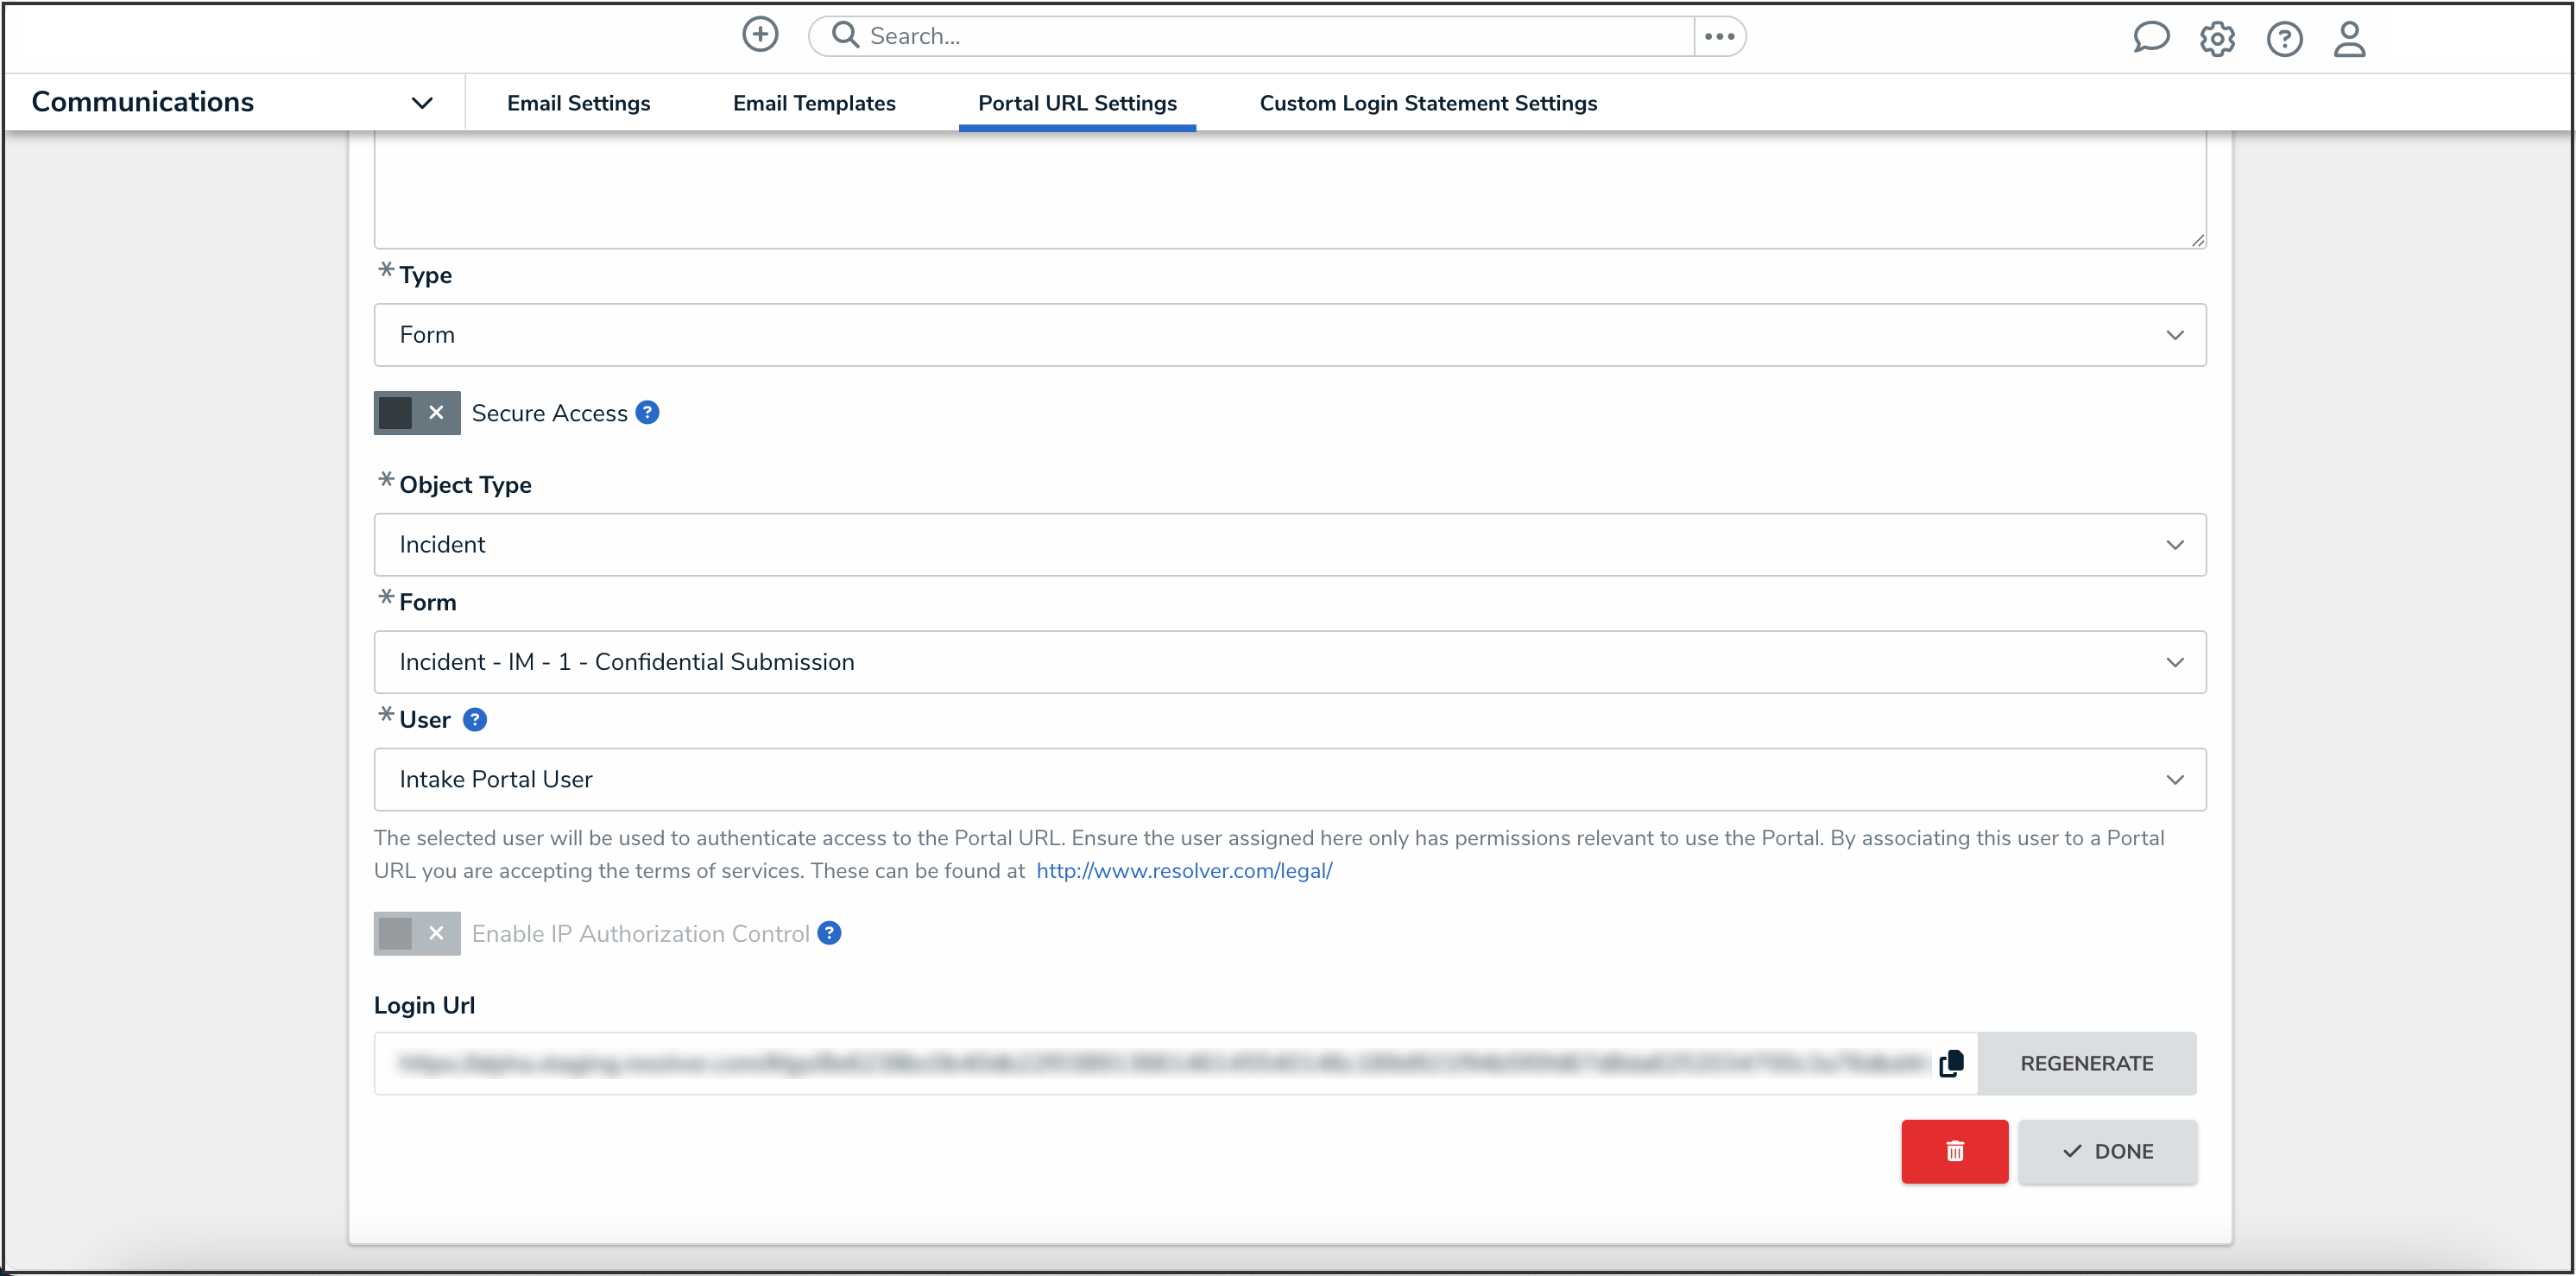The height and width of the screenshot is (1276, 2576).
Task: Click the search magnifier icon
Action: click(846, 36)
